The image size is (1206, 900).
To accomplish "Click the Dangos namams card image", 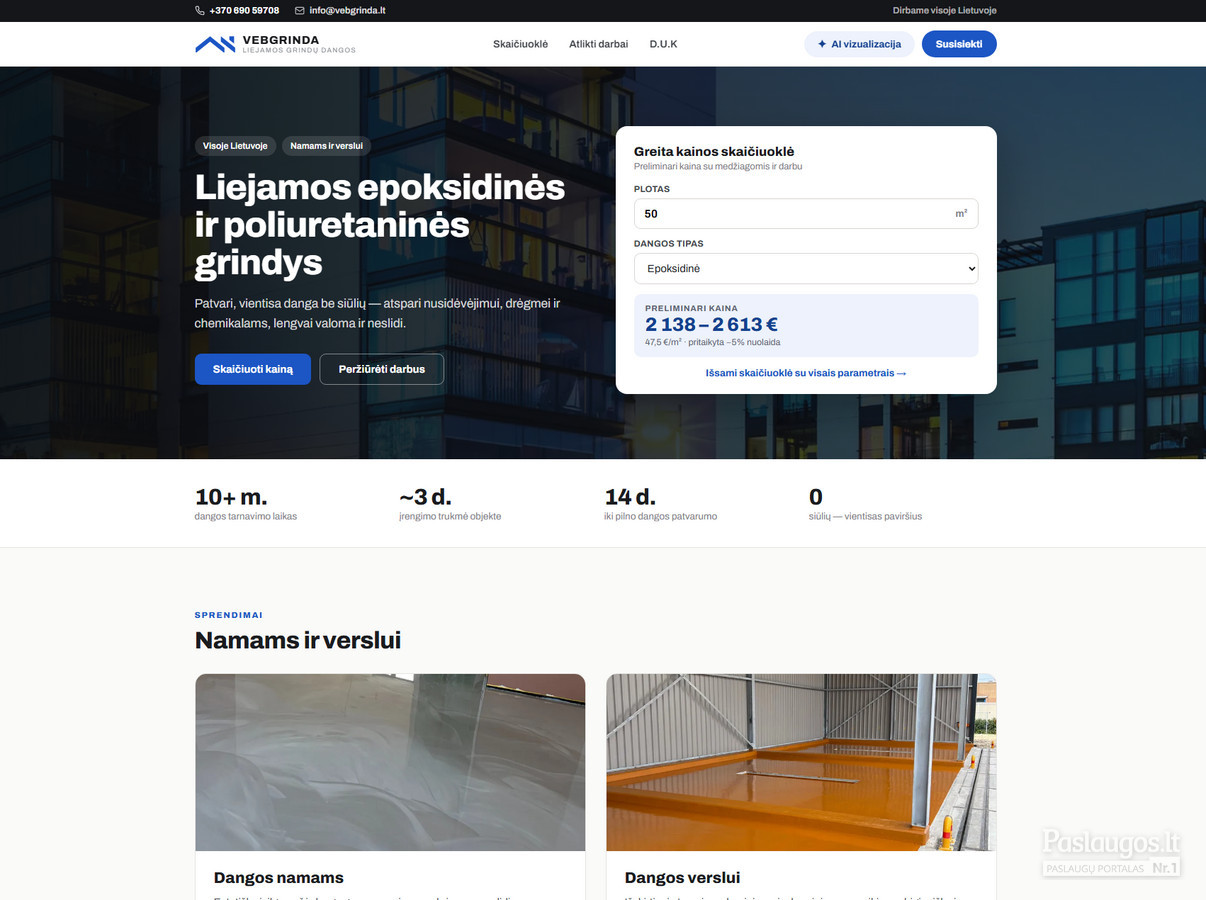I will tap(390, 762).
